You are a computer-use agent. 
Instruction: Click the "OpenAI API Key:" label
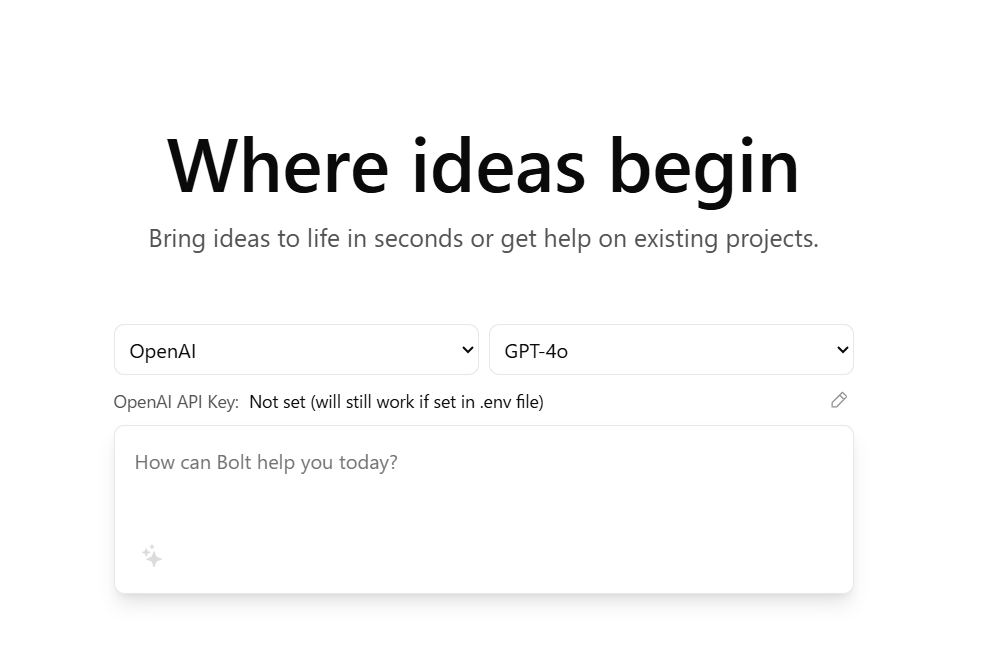tap(176, 402)
